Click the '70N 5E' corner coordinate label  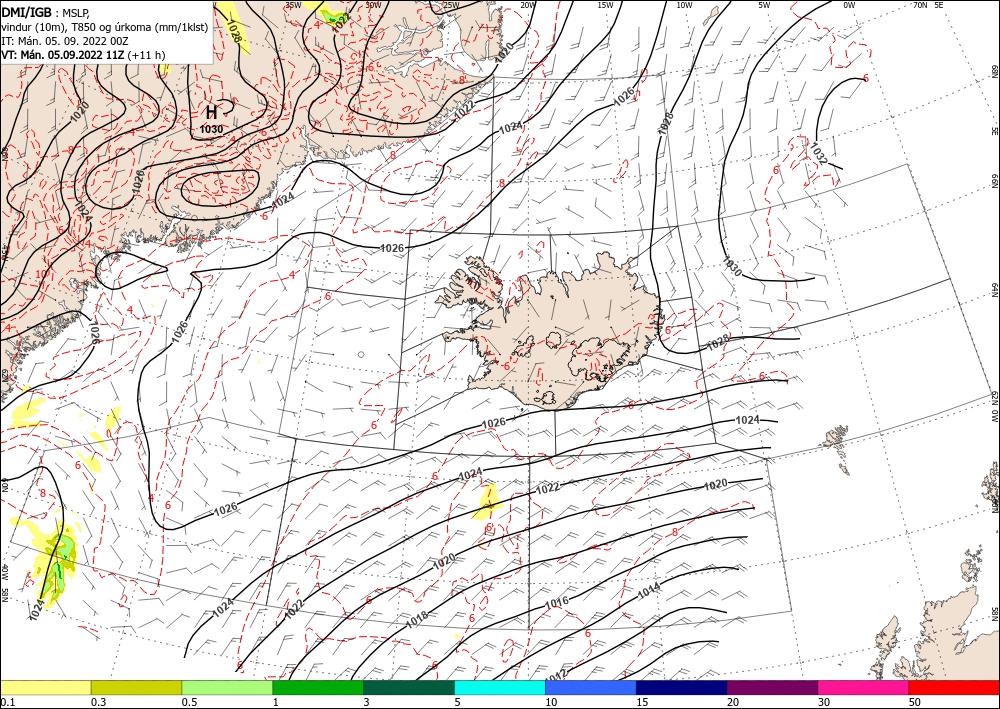928,5
